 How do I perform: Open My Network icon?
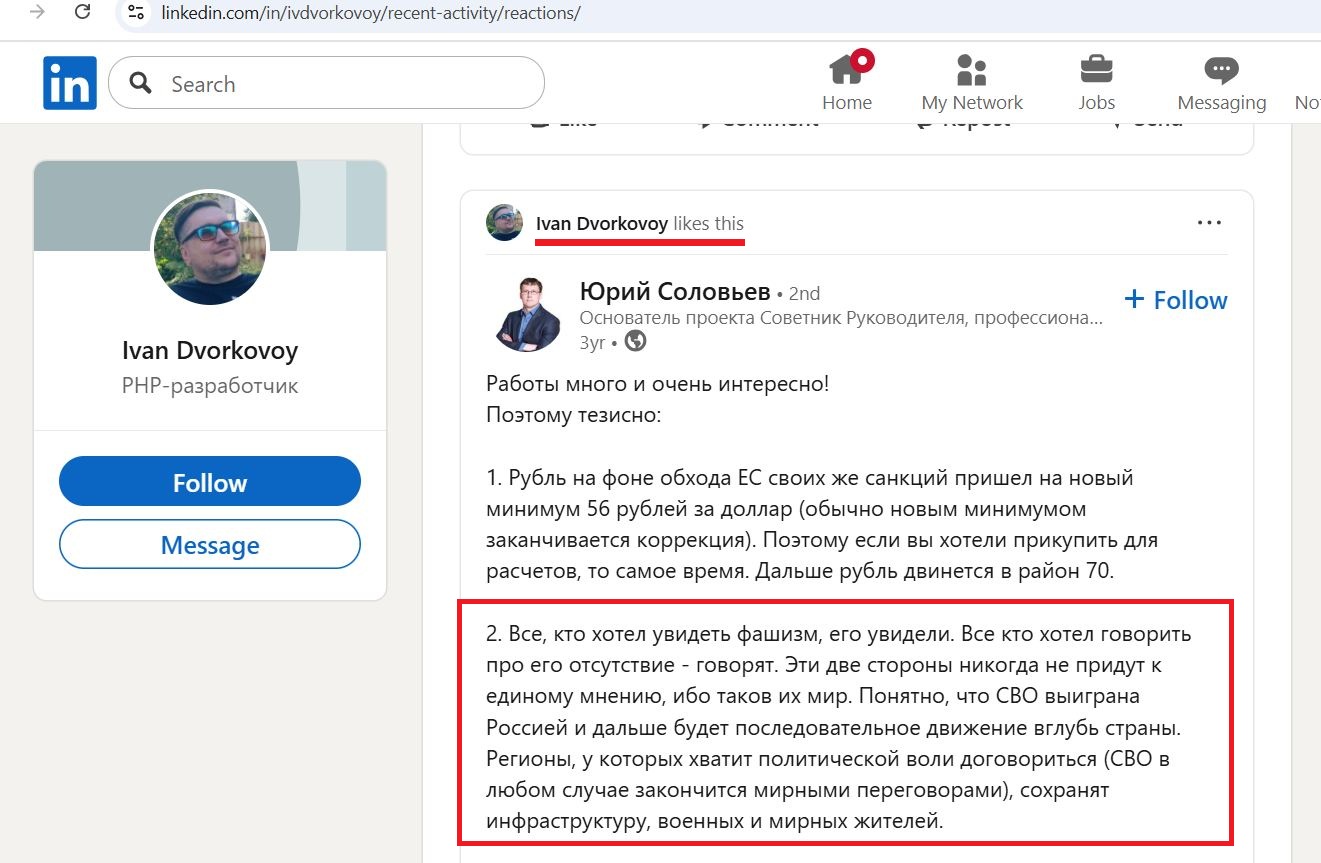point(971,70)
